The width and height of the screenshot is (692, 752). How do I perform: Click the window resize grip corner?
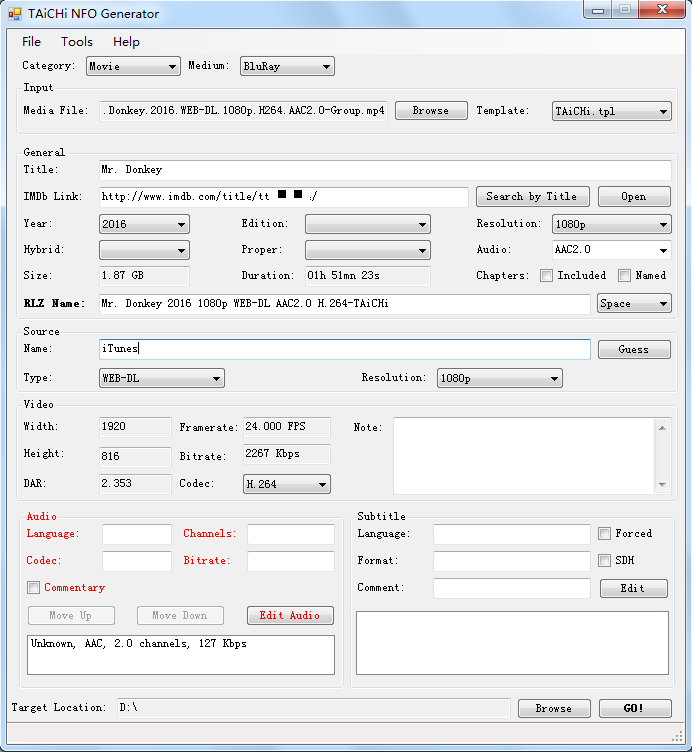click(677, 736)
